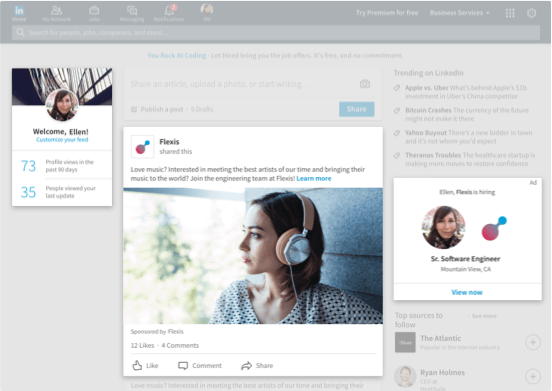Click the blue Share button
Viewport: 552px width, 391px height.
click(357, 109)
